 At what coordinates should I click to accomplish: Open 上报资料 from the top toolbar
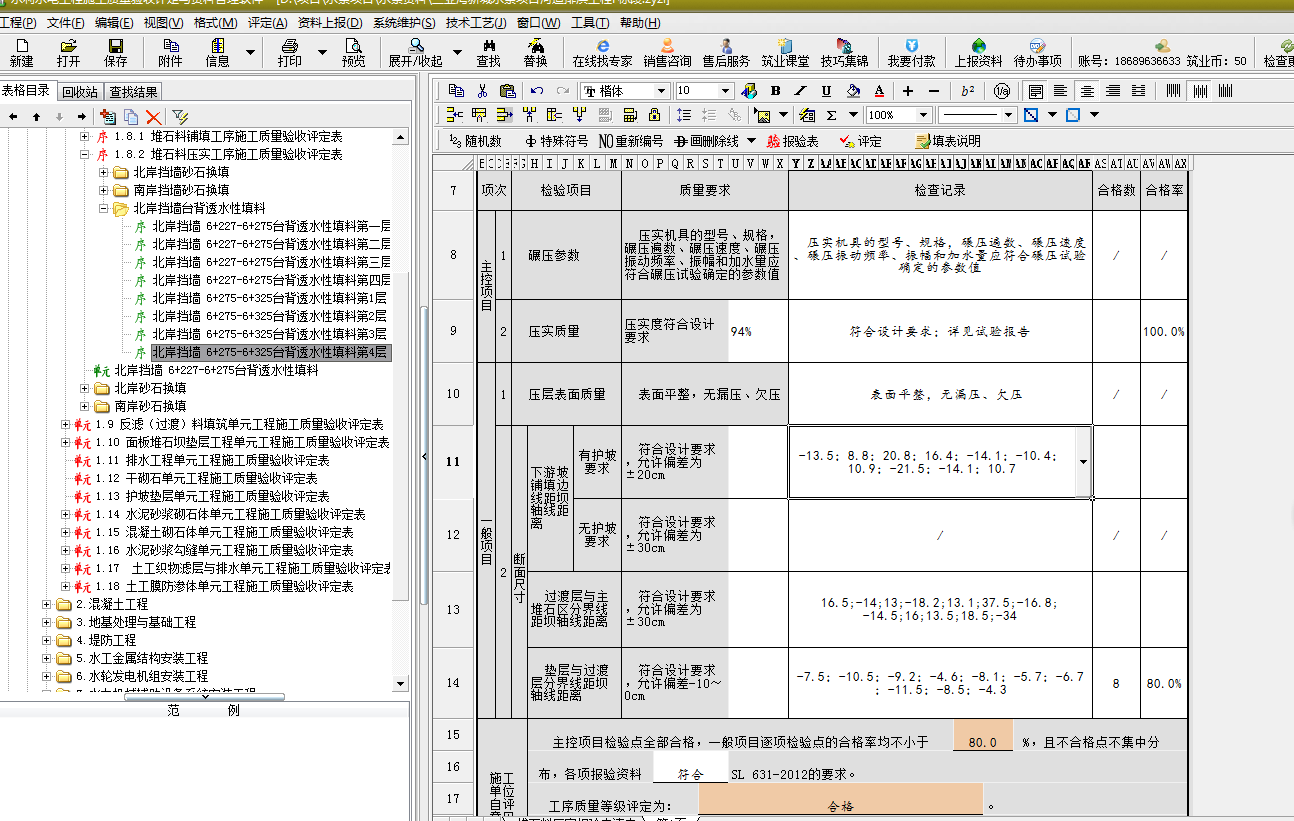pyautogui.click(x=977, y=52)
